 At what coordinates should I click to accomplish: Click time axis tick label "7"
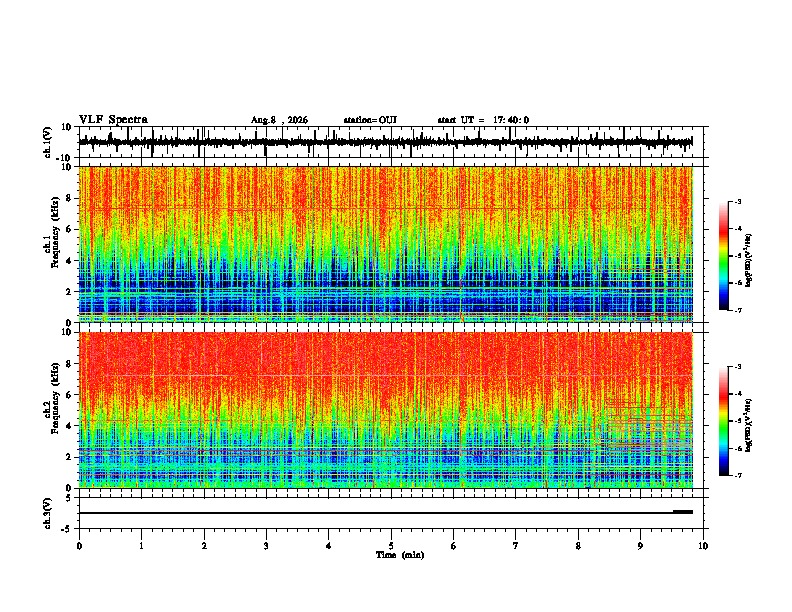(x=516, y=546)
